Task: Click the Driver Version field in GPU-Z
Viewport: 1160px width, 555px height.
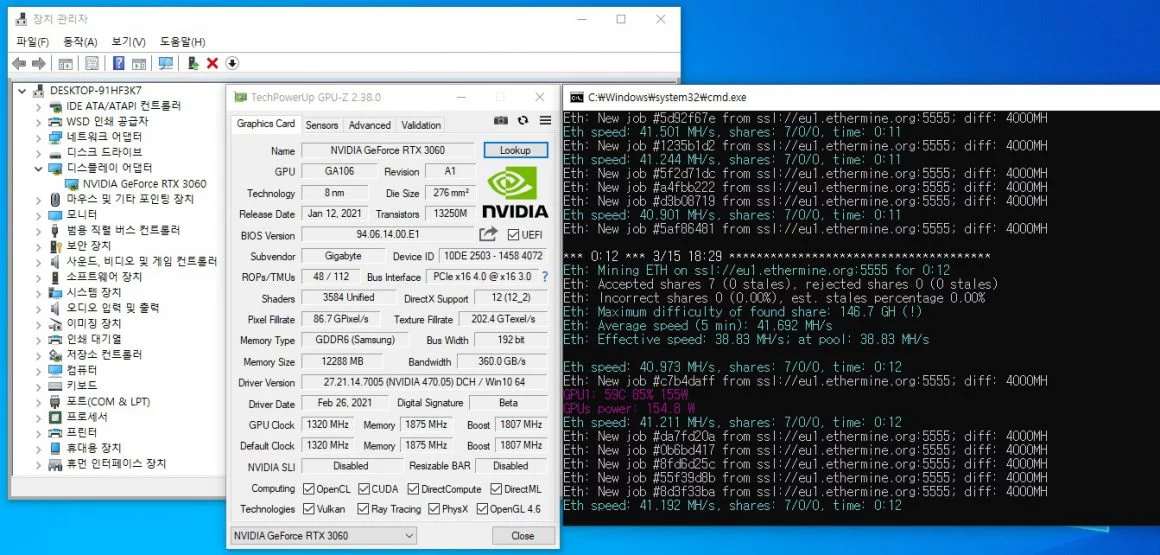Action: (x=424, y=383)
